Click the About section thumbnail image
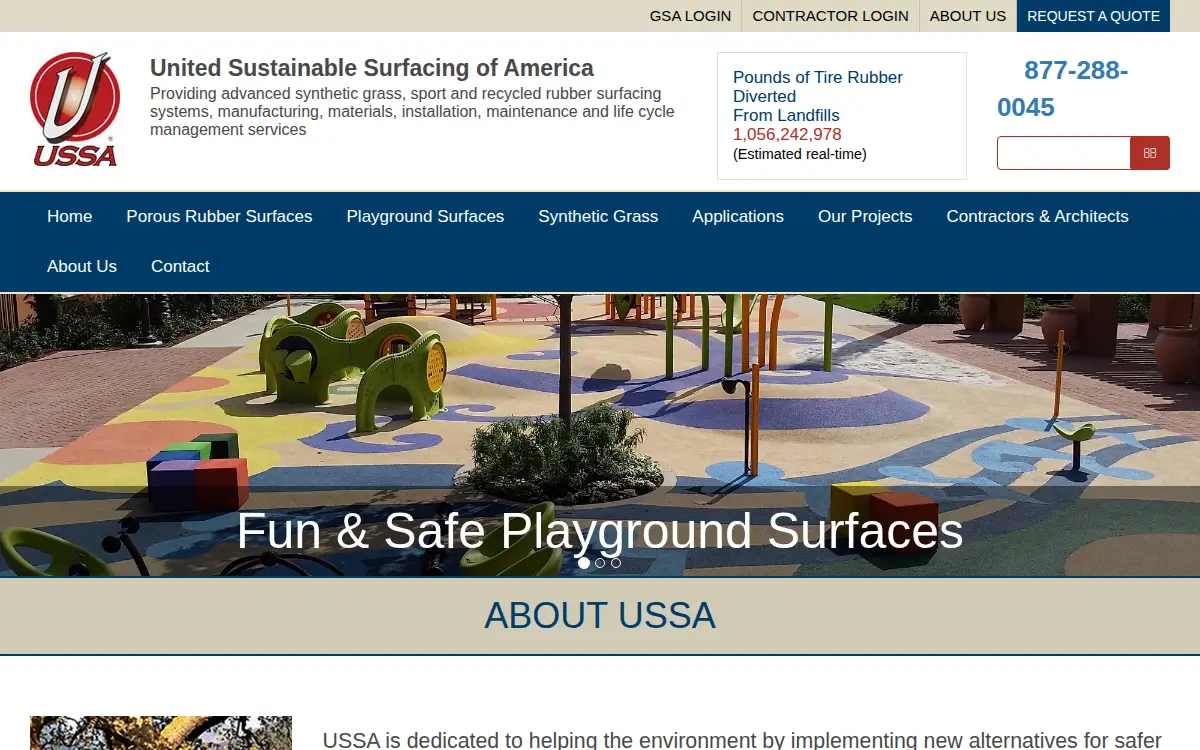Screen dimensions: 1200x750 tap(161, 733)
